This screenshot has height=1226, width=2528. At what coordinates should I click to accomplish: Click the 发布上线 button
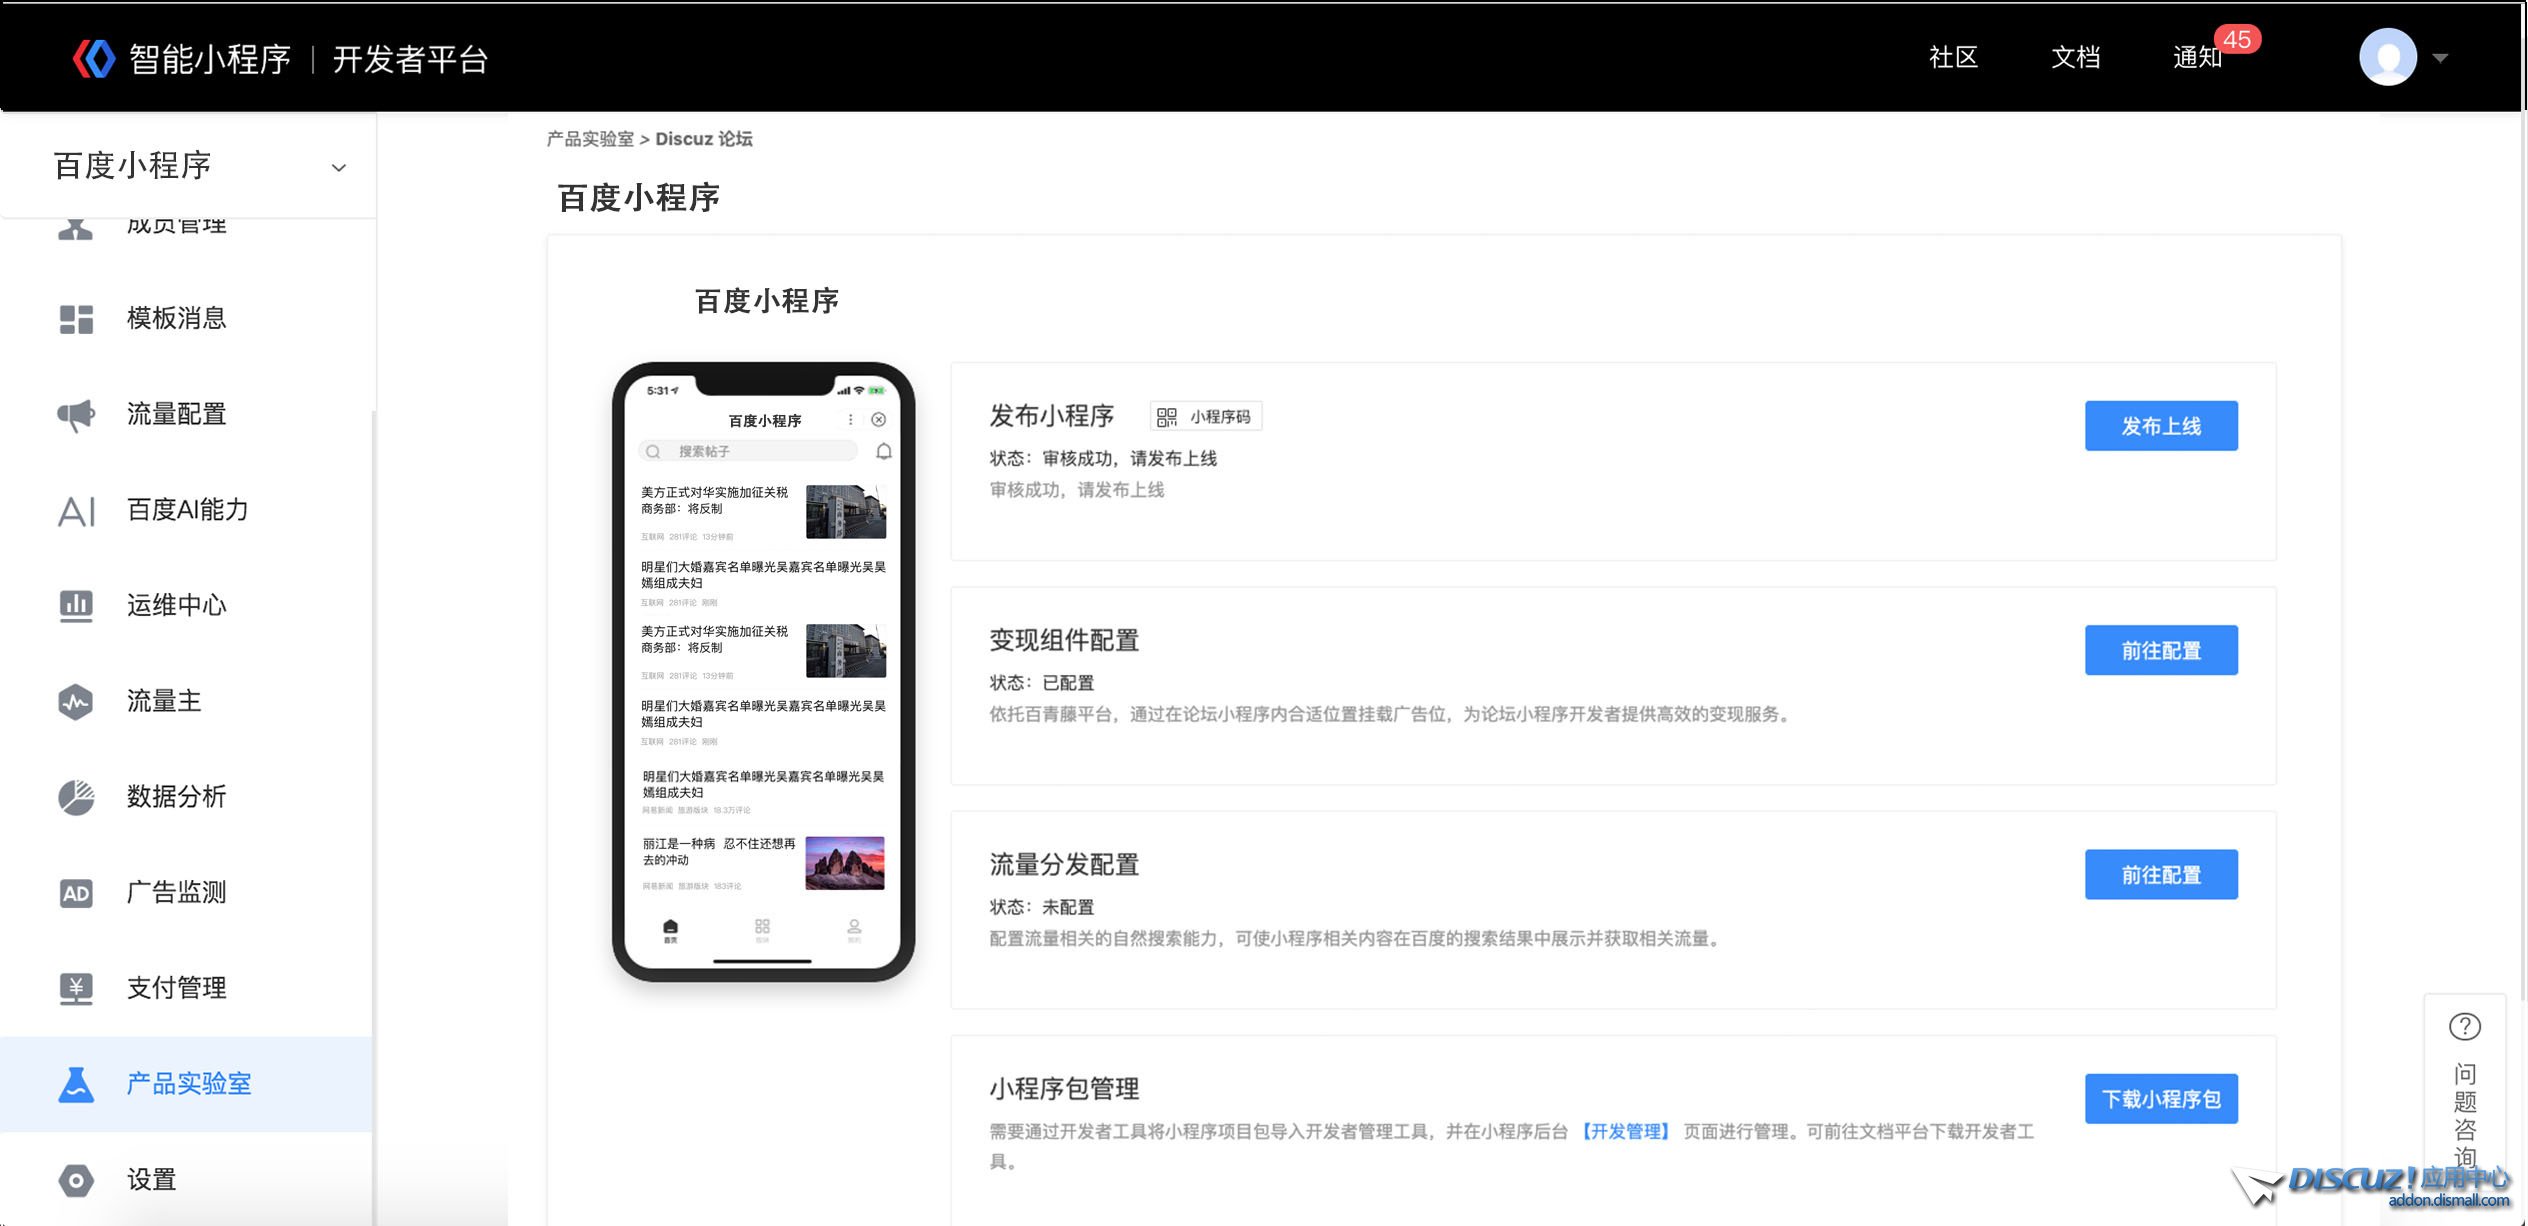[x=2161, y=426]
